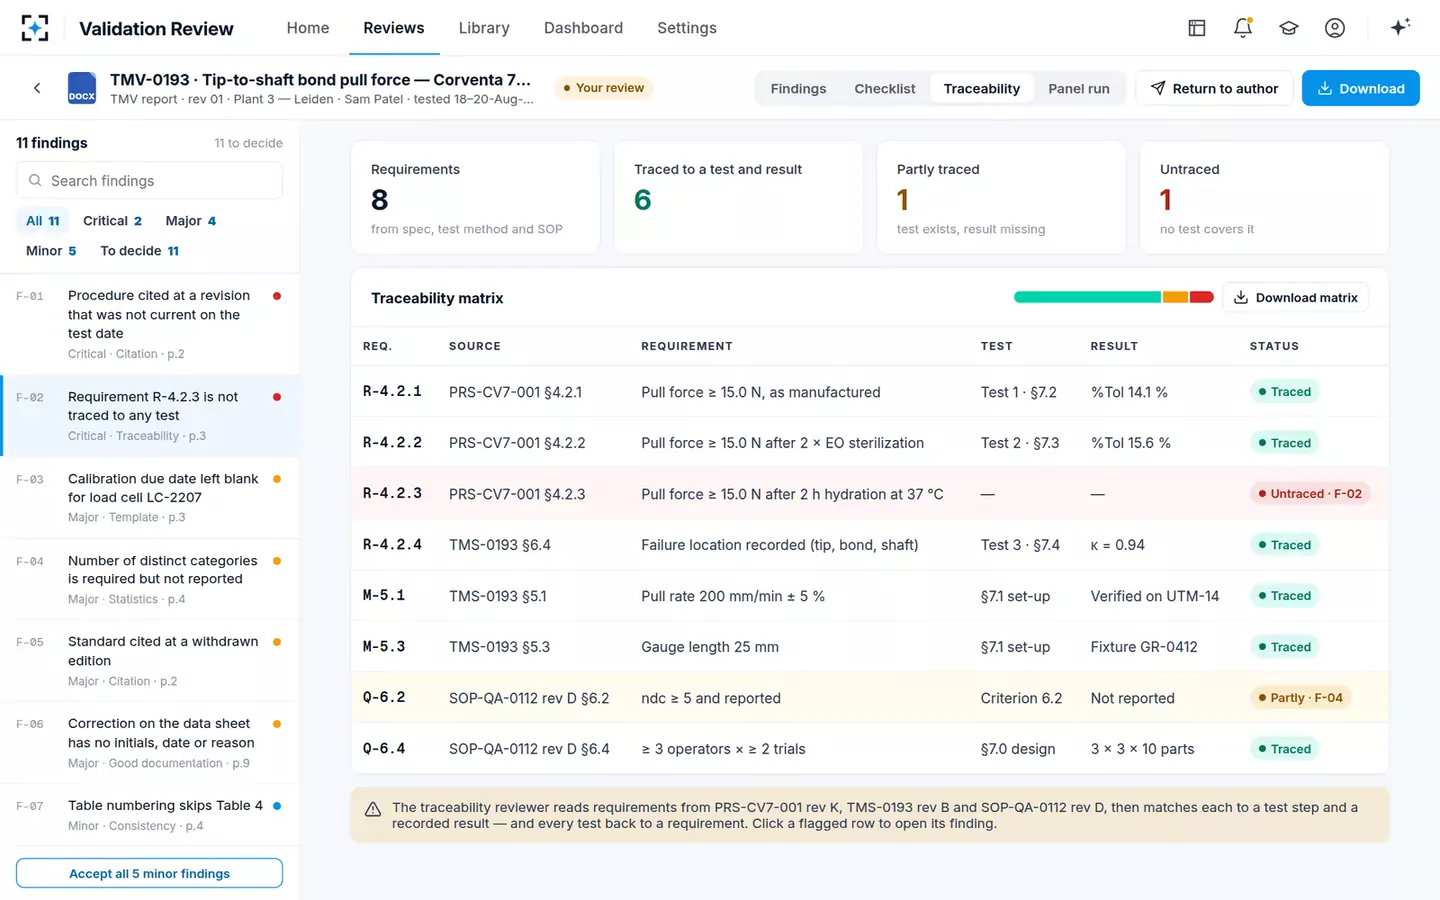Filter findings by Minor 5
1440x900 pixels.
(x=51, y=251)
